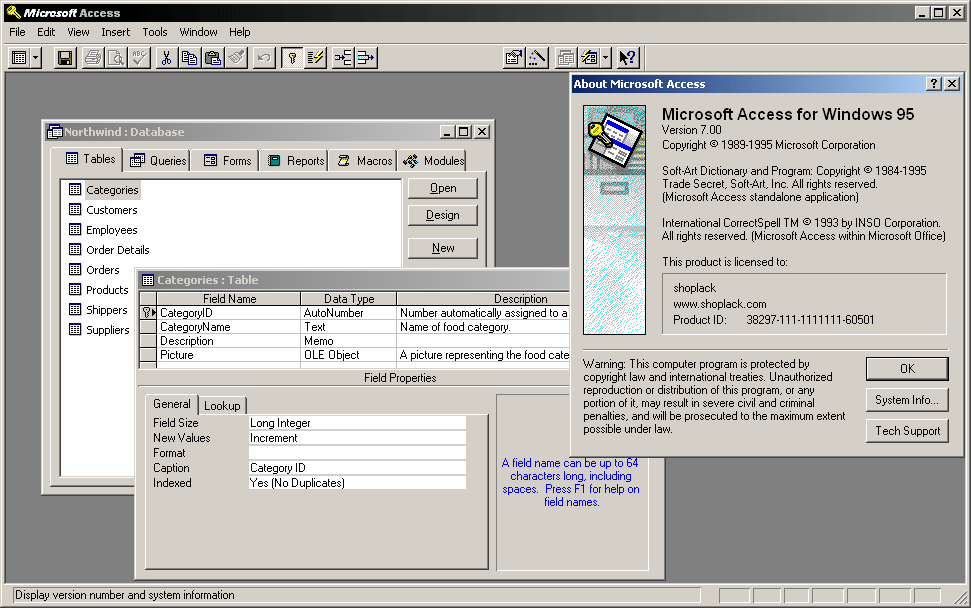This screenshot has width=971, height=608.
Task: Launch the Build wand icon
Action: (x=538, y=58)
